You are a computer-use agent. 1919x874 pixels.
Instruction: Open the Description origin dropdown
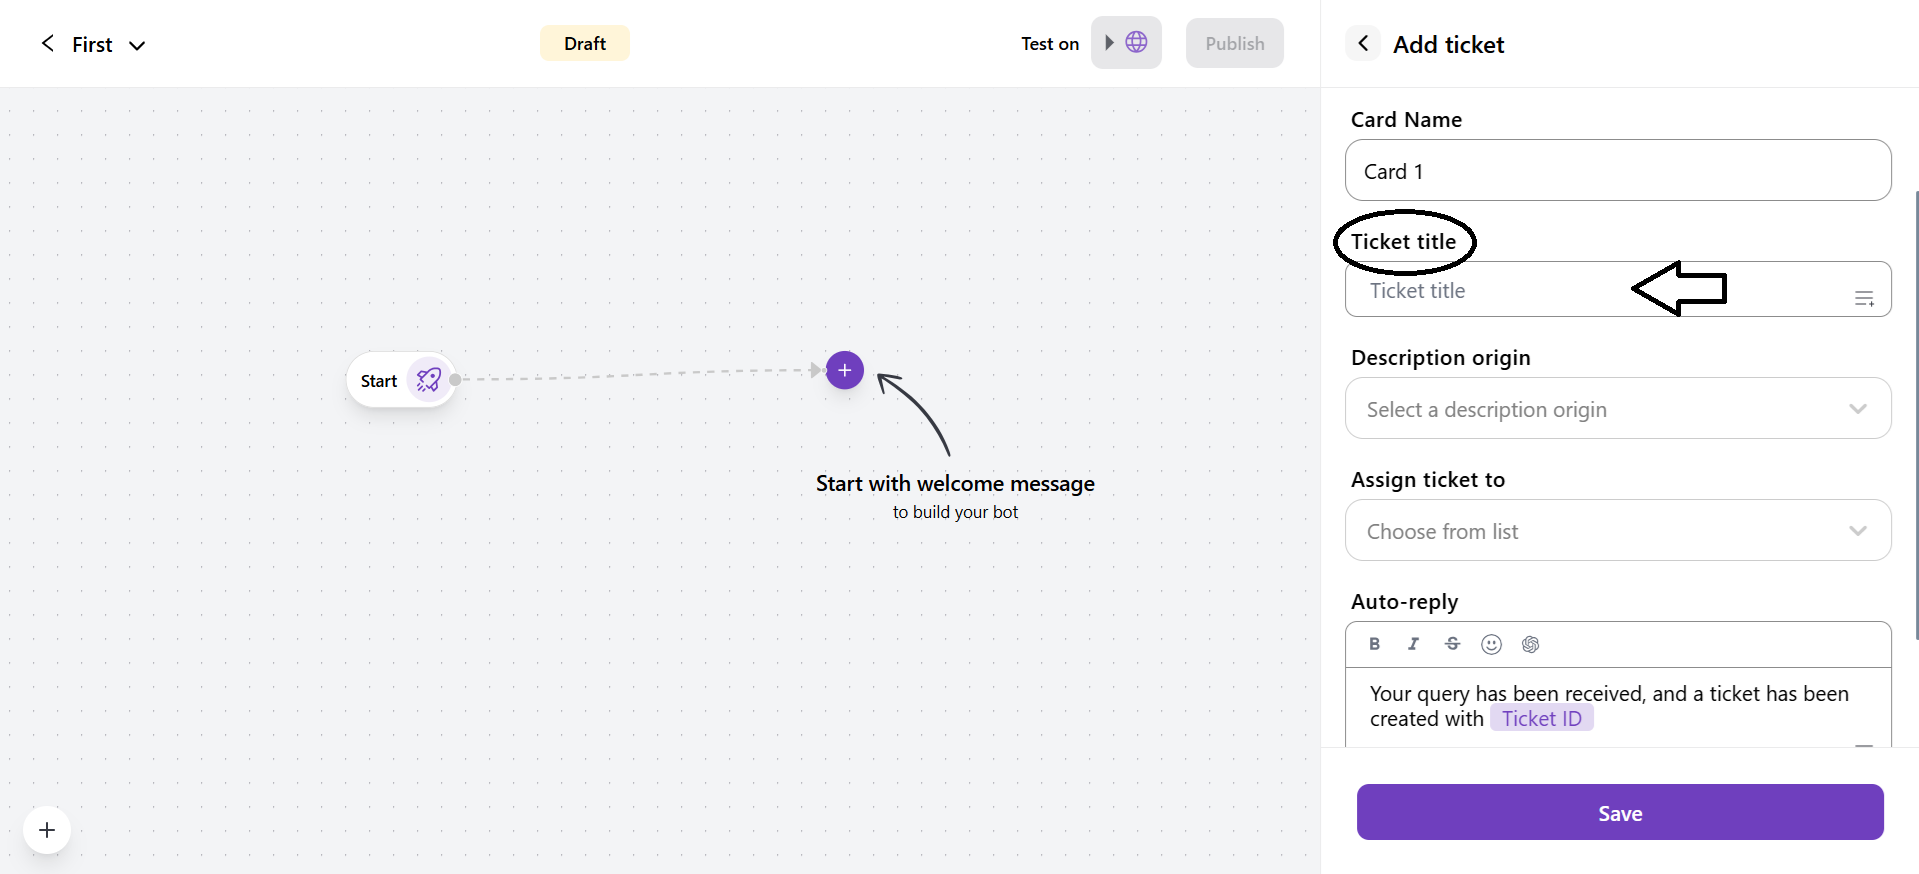[x=1617, y=409]
